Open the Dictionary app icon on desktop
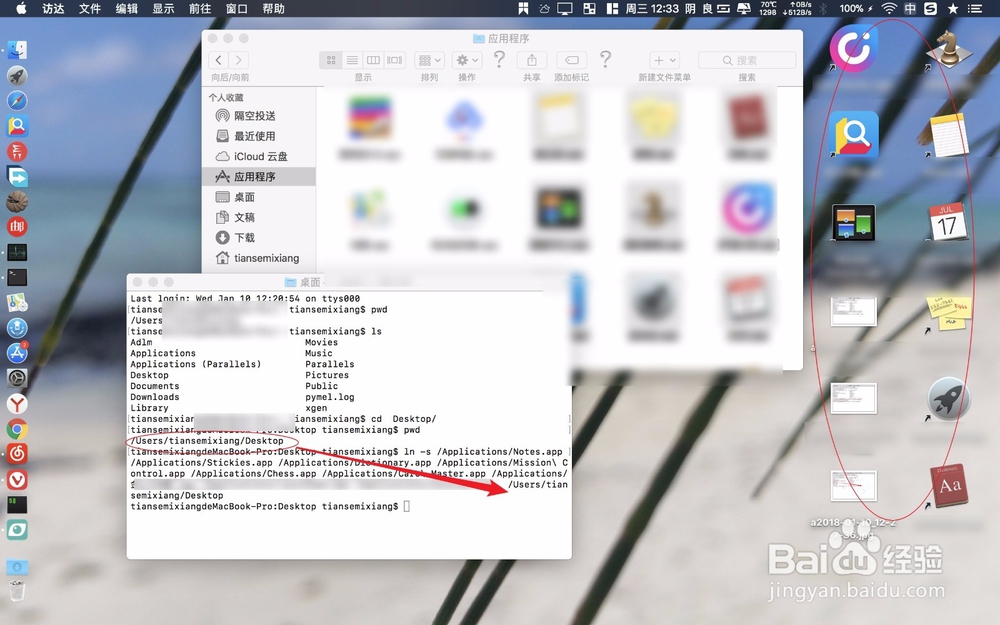This screenshot has width=1000, height=625. click(948, 487)
